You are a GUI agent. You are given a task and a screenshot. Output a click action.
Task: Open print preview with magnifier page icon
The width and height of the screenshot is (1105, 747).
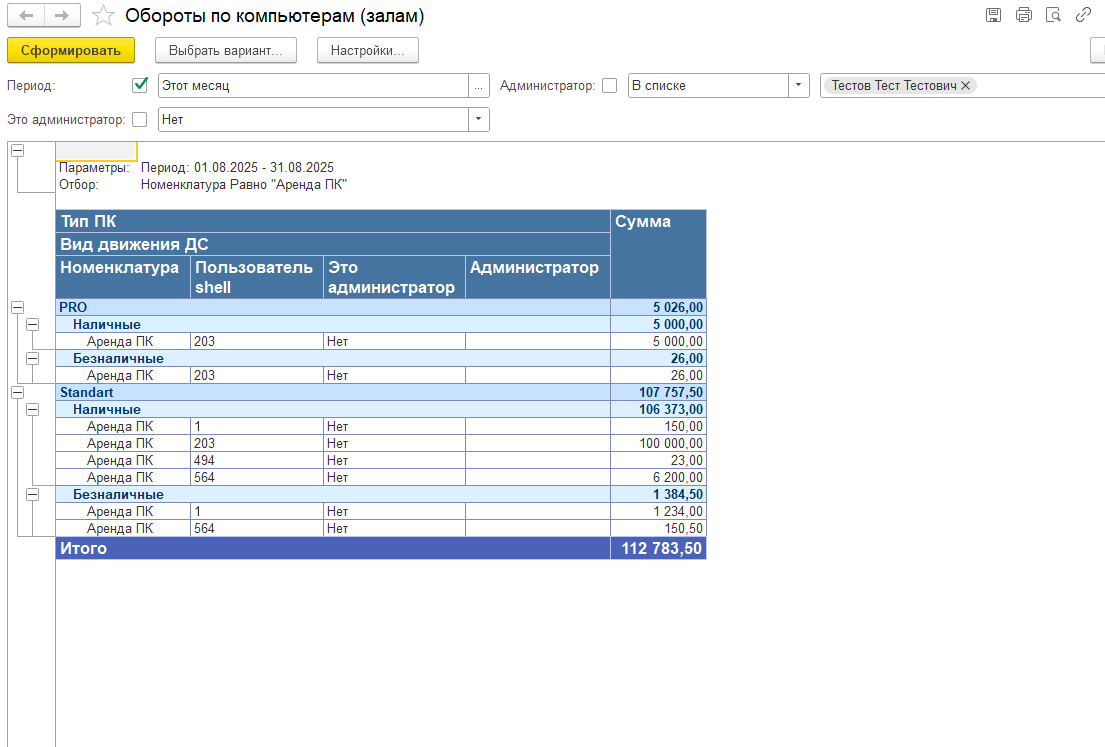click(1053, 15)
